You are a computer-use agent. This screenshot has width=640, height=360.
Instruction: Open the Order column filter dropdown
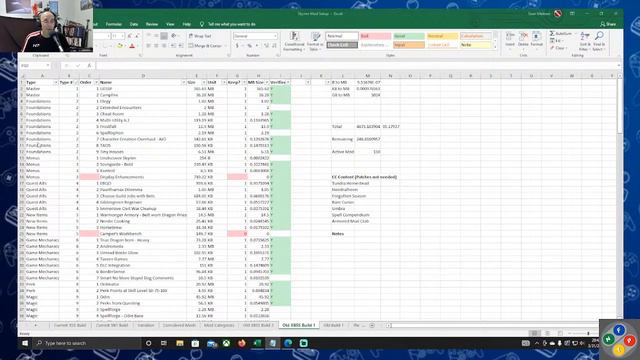(x=97, y=82)
